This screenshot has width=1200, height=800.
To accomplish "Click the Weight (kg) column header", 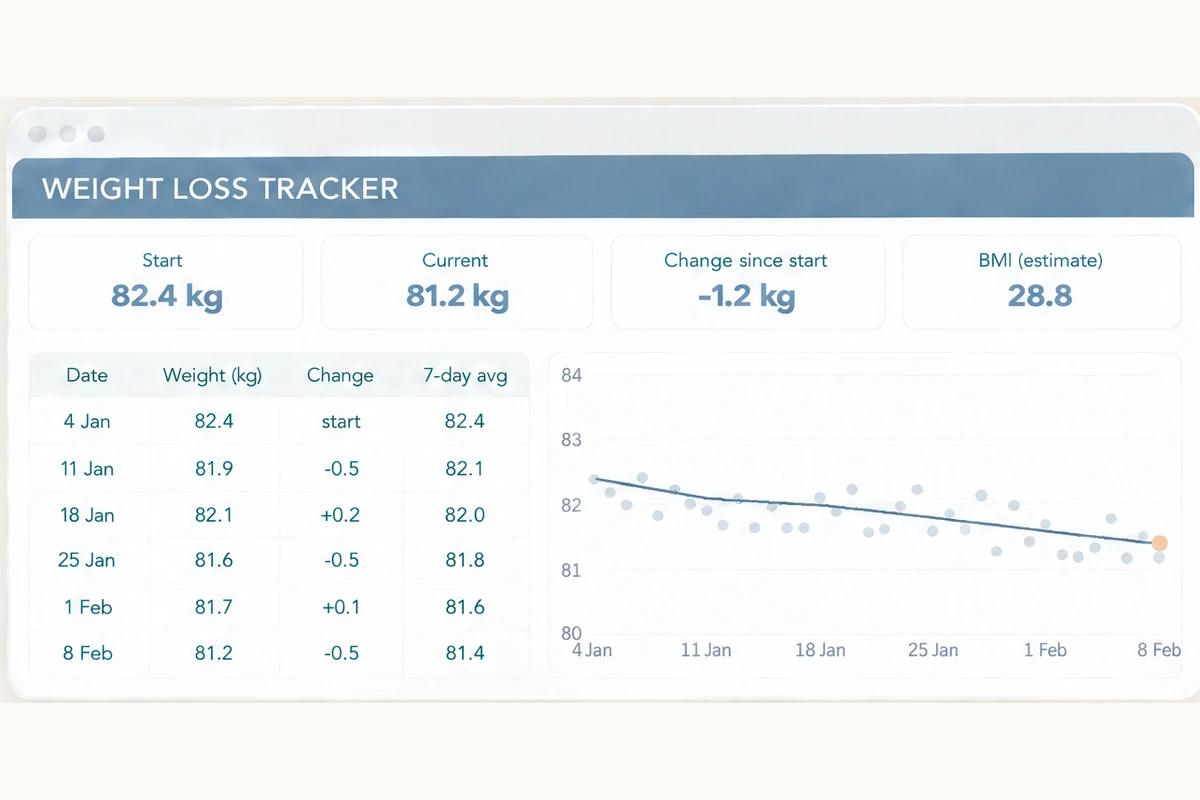I will coord(212,376).
